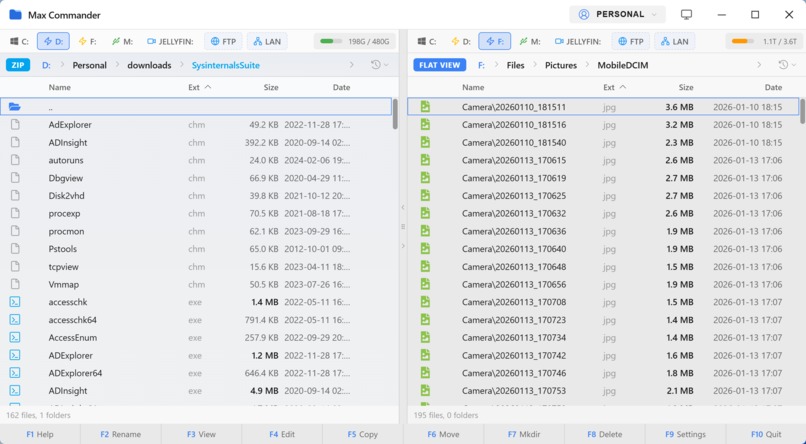Sort left panel by Date column
This screenshot has height=444, width=806.
[x=341, y=87]
